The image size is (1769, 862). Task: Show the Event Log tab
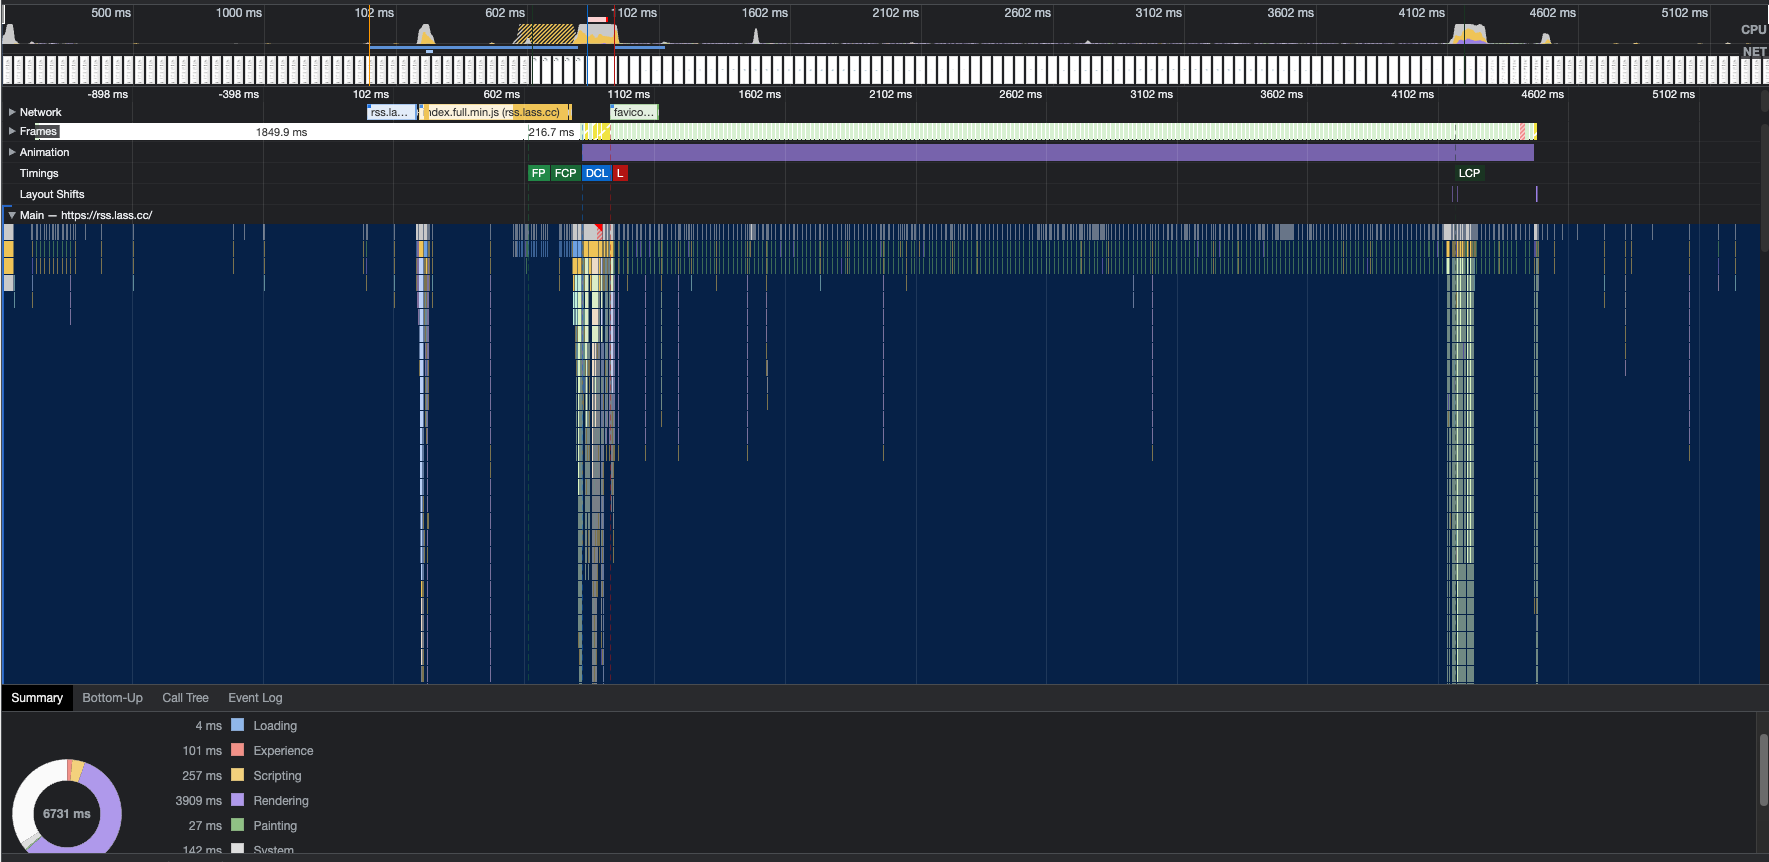click(x=255, y=698)
